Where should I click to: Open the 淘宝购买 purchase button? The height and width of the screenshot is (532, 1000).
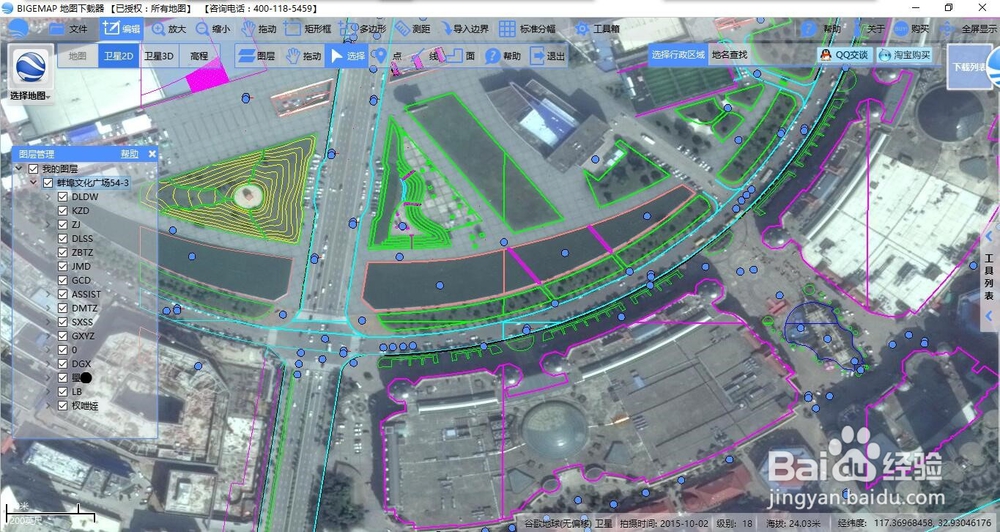pos(904,55)
